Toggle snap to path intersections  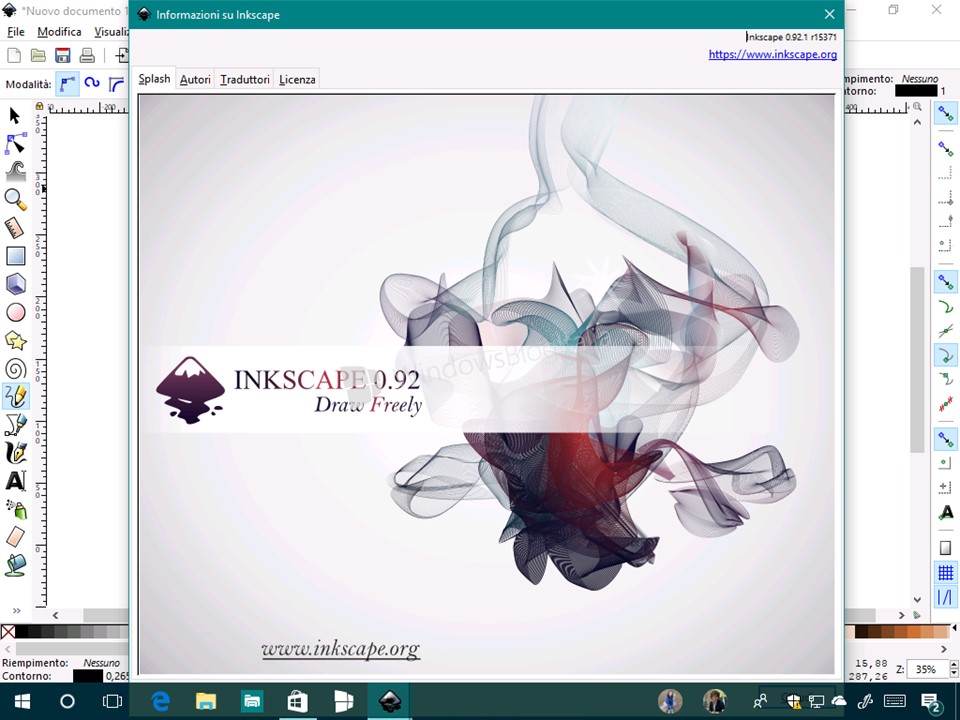pos(946,331)
